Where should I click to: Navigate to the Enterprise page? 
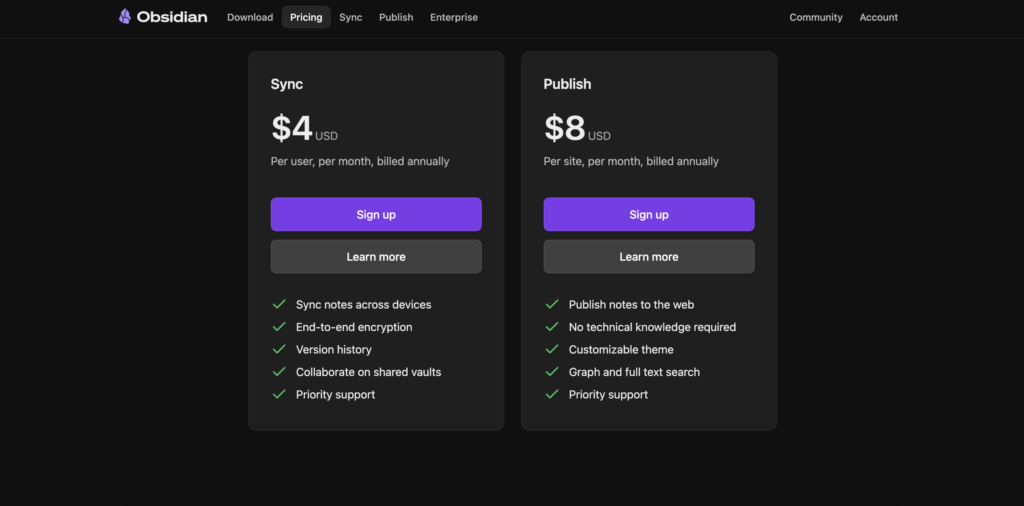pyautogui.click(x=454, y=18)
